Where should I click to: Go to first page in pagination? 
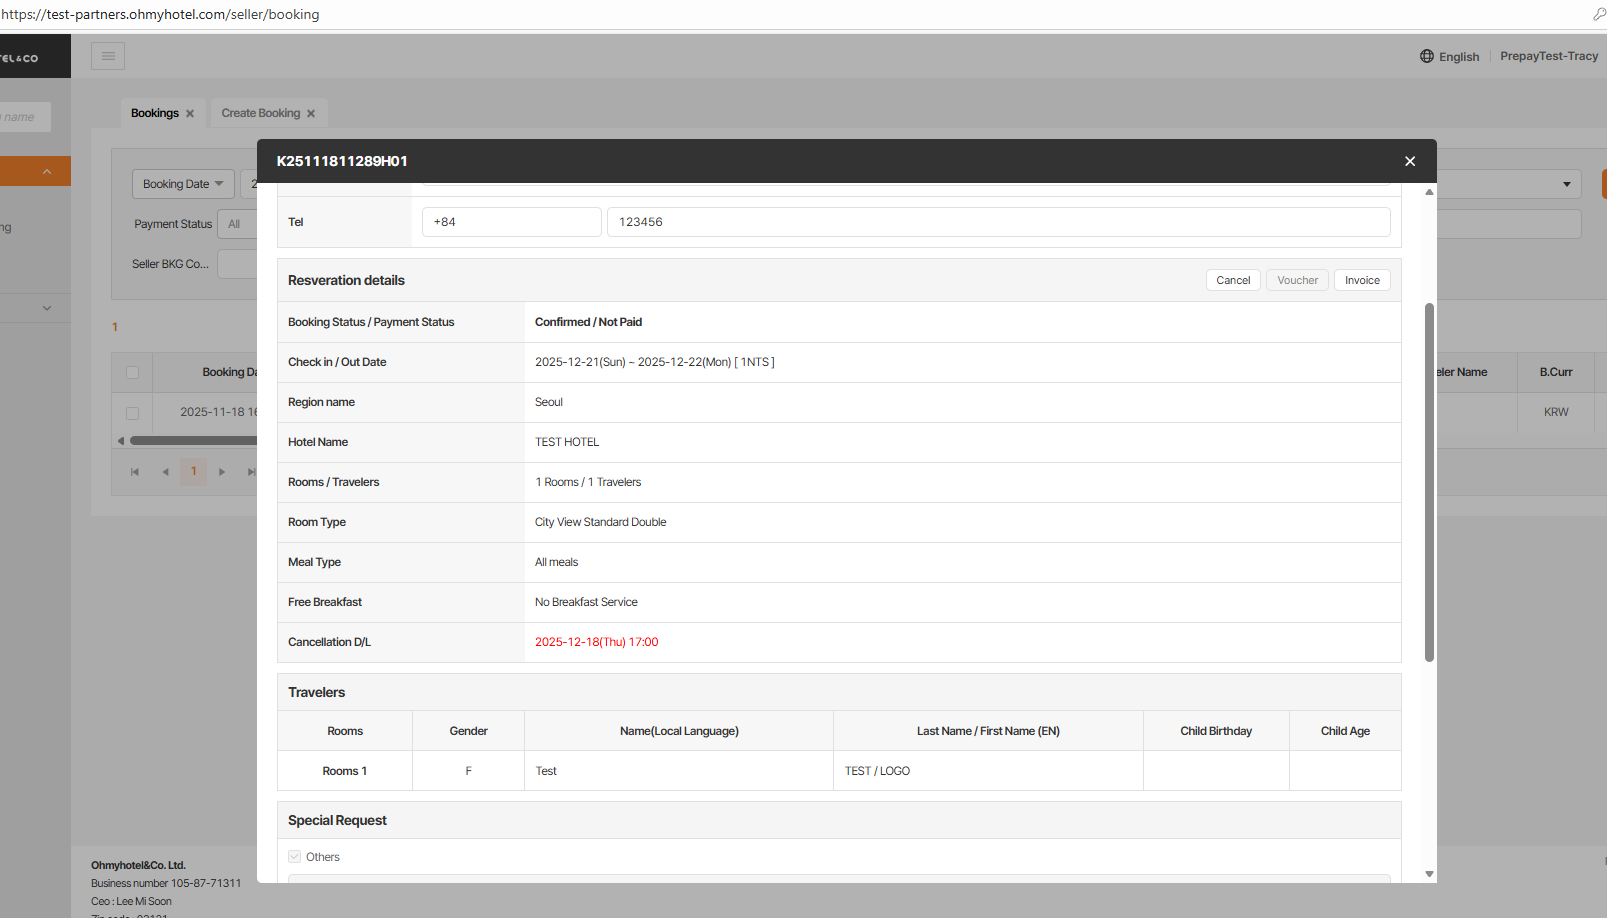click(x=135, y=472)
